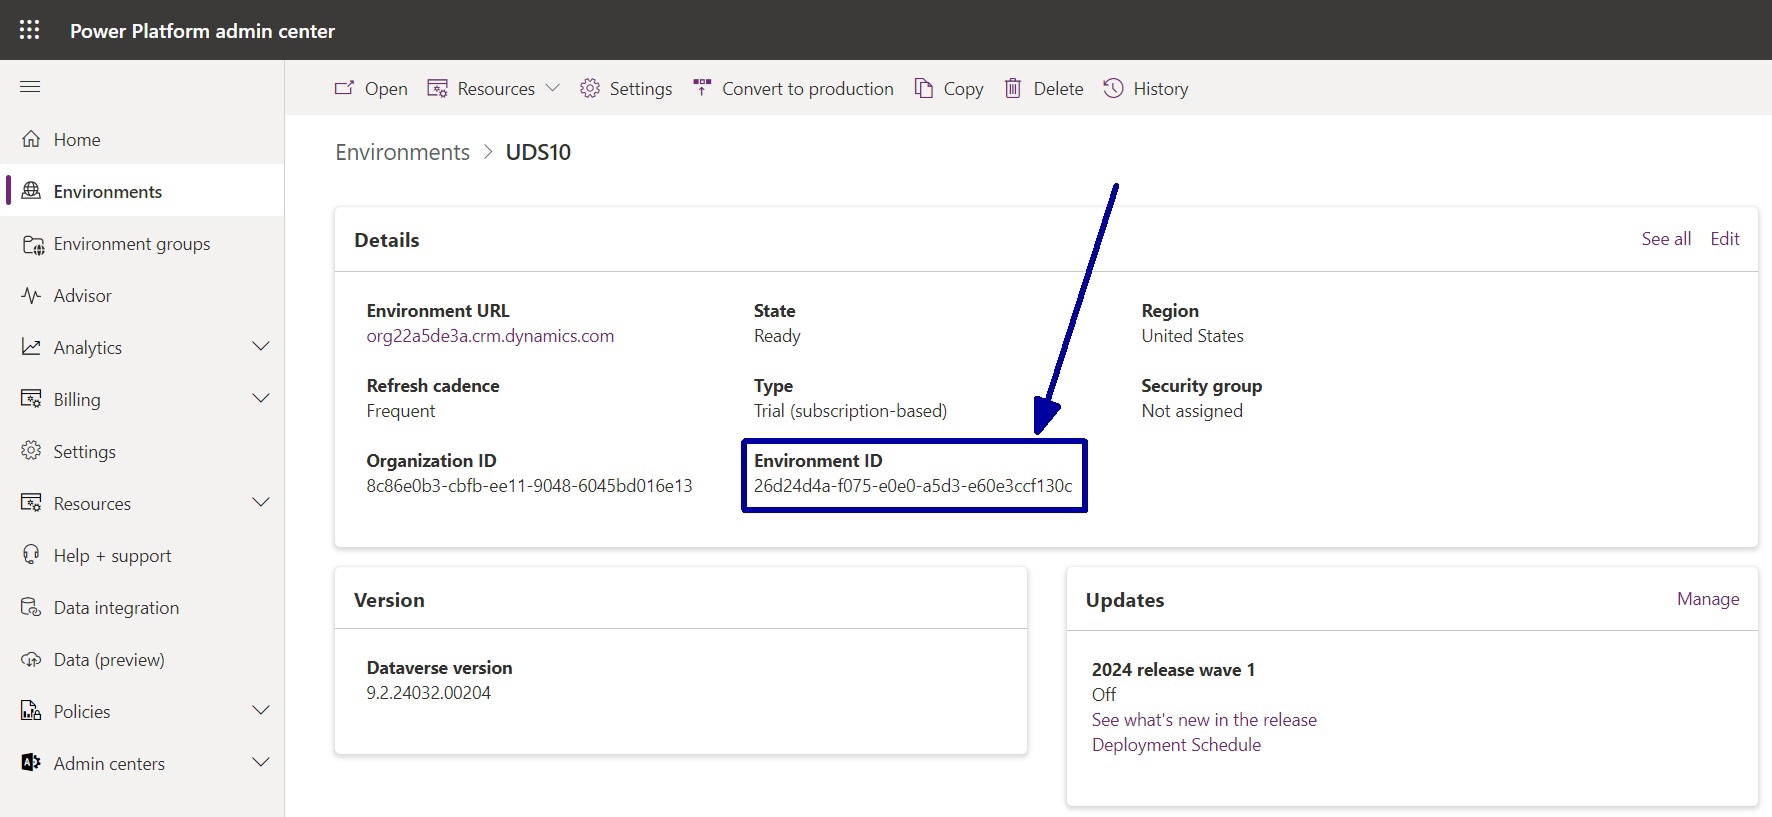Open the app launcher waffle icon

30,30
